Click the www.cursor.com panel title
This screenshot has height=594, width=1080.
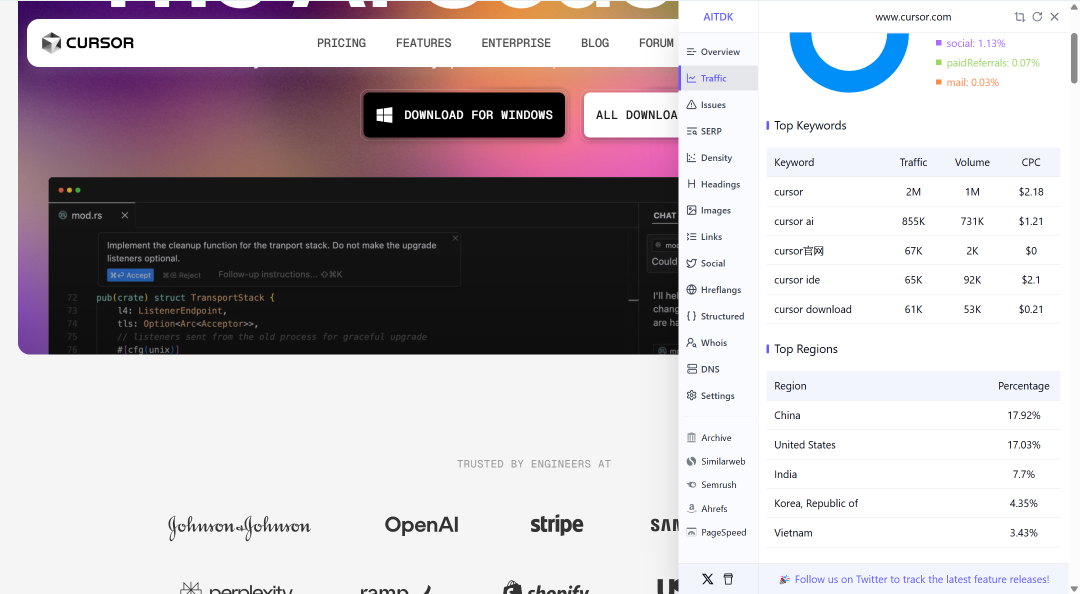point(913,17)
